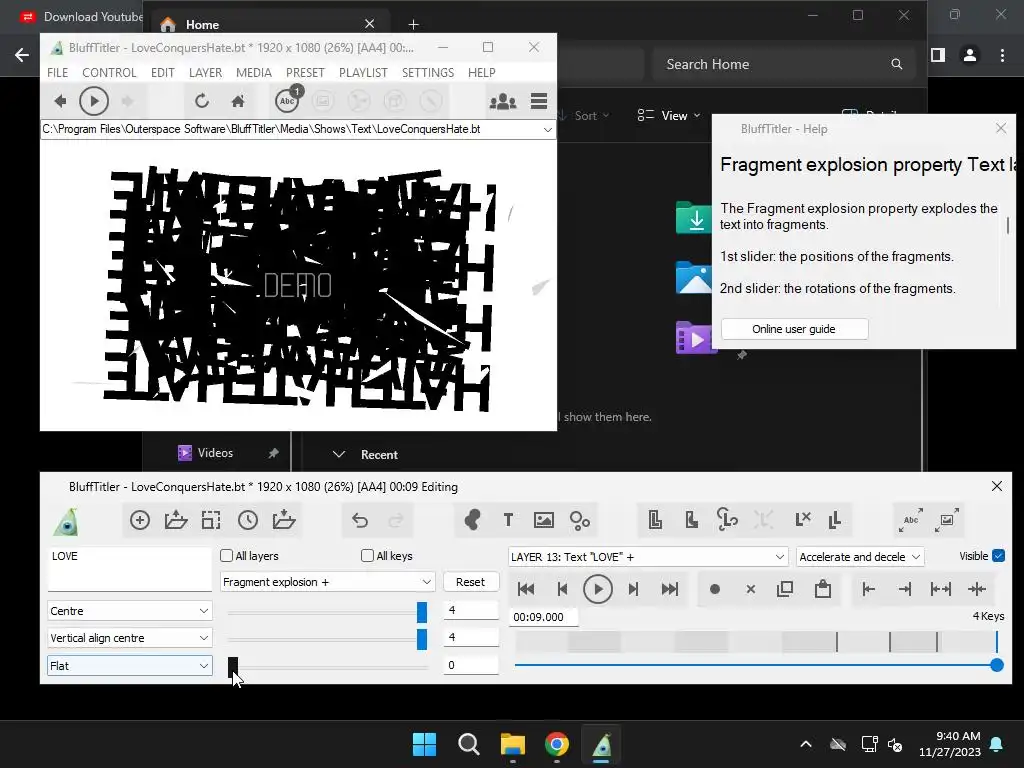Click the undo arrow icon
This screenshot has height=768, width=1024.
click(360, 520)
